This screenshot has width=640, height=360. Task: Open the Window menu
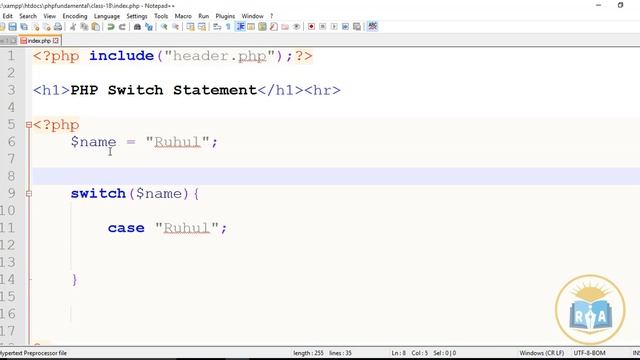[x=252, y=16]
